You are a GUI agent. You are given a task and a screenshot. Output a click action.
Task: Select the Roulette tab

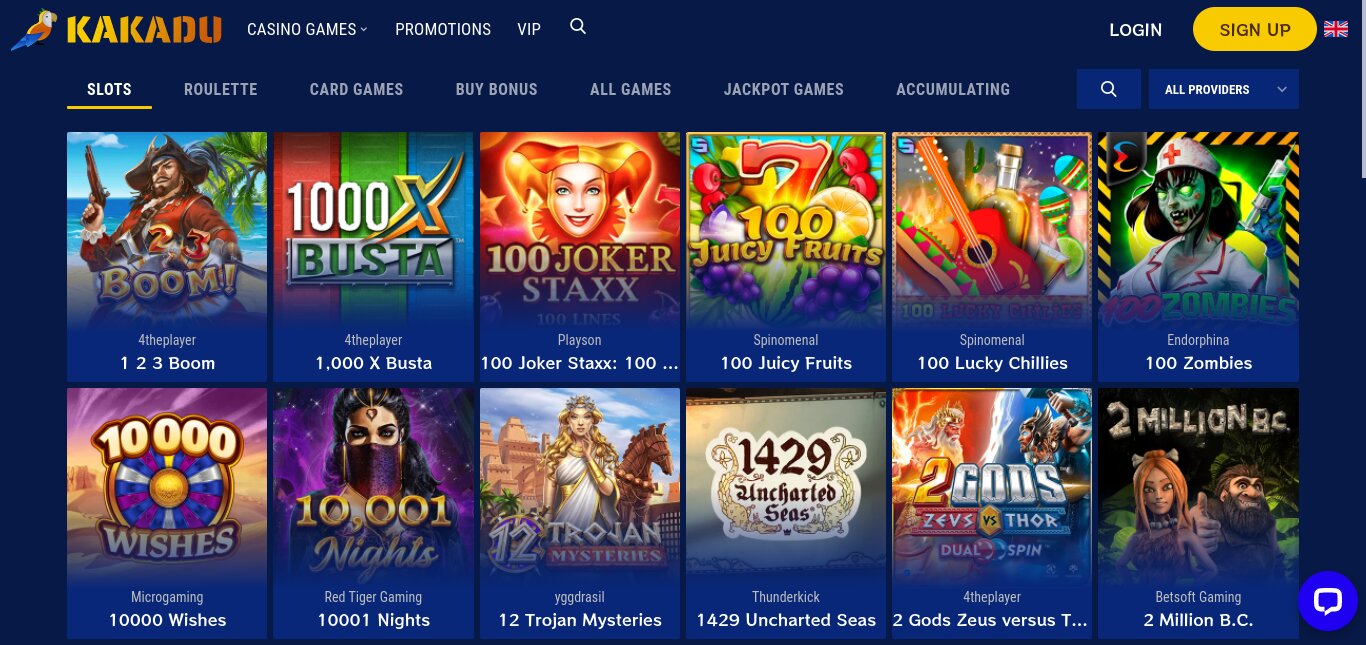[x=221, y=89]
